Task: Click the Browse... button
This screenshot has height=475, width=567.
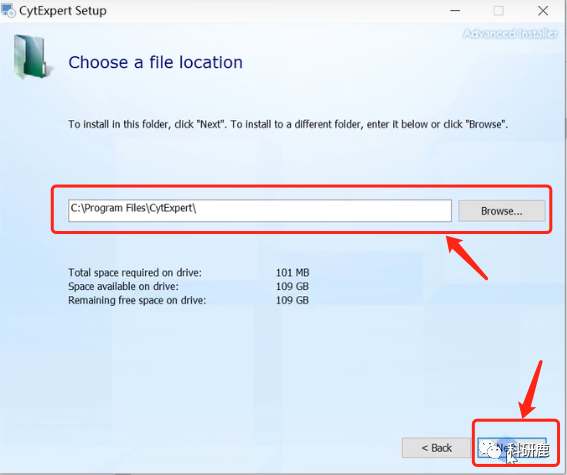Action: (502, 211)
